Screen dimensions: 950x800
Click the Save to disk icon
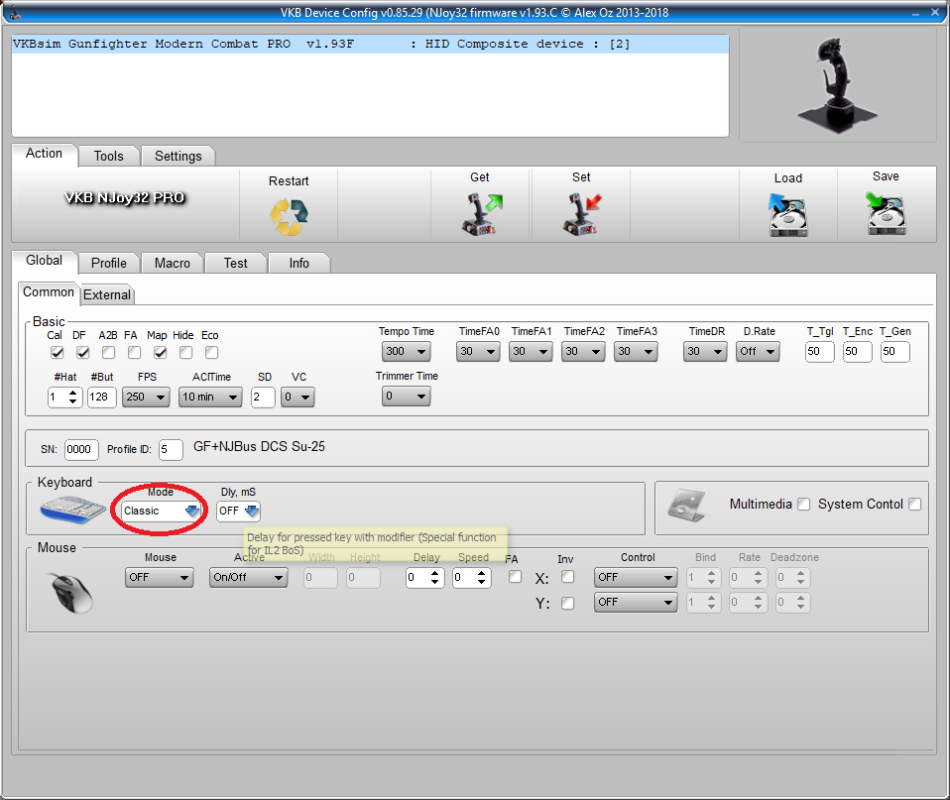click(x=885, y=214)
